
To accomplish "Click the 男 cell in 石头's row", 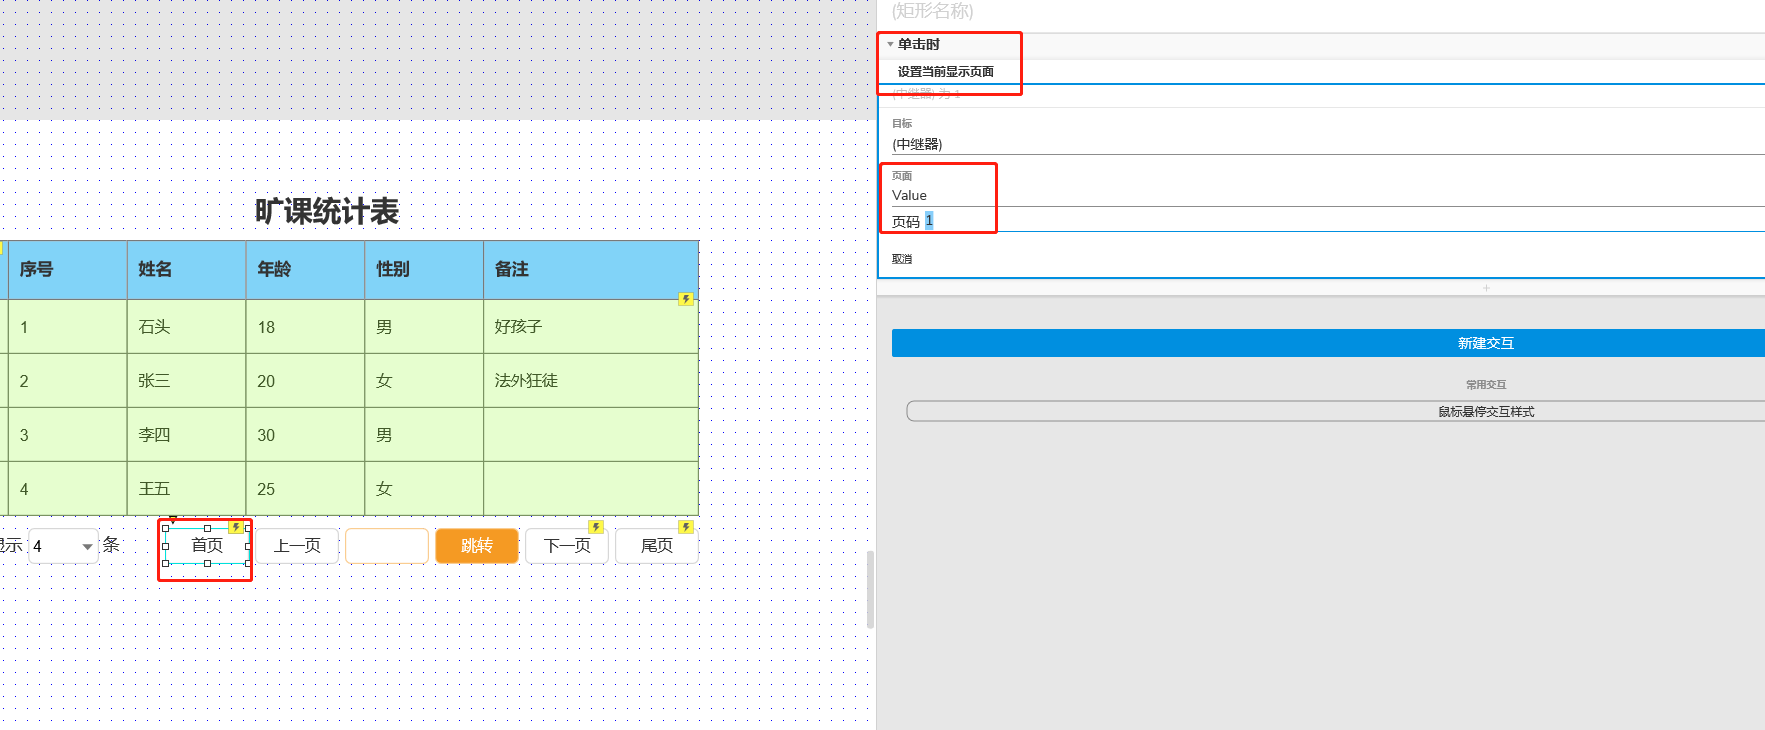I will [x=424, y=327].
